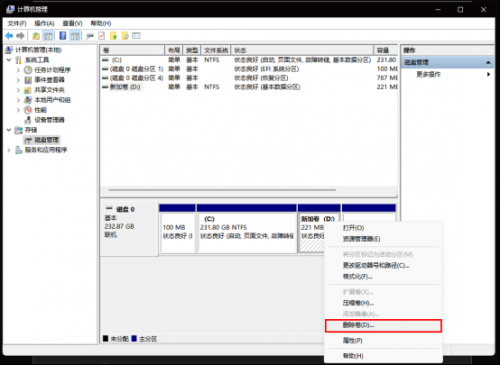Open the 操作(A) menu
The width and height of the screenshot is (500, 365).
pos(44,23)
